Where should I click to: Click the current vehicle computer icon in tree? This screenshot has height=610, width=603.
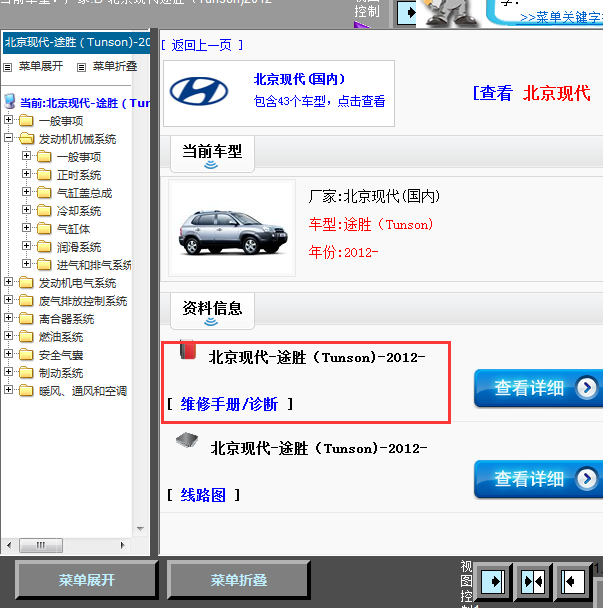[x=10, y=101]
